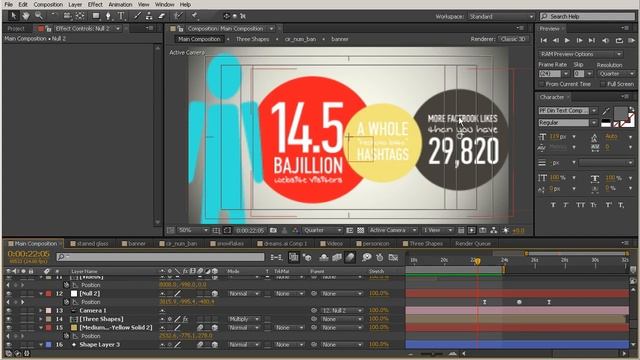The image size is (640, 360).
Task: Click banner in the comp breadcrumb
Action: point(340,39)
